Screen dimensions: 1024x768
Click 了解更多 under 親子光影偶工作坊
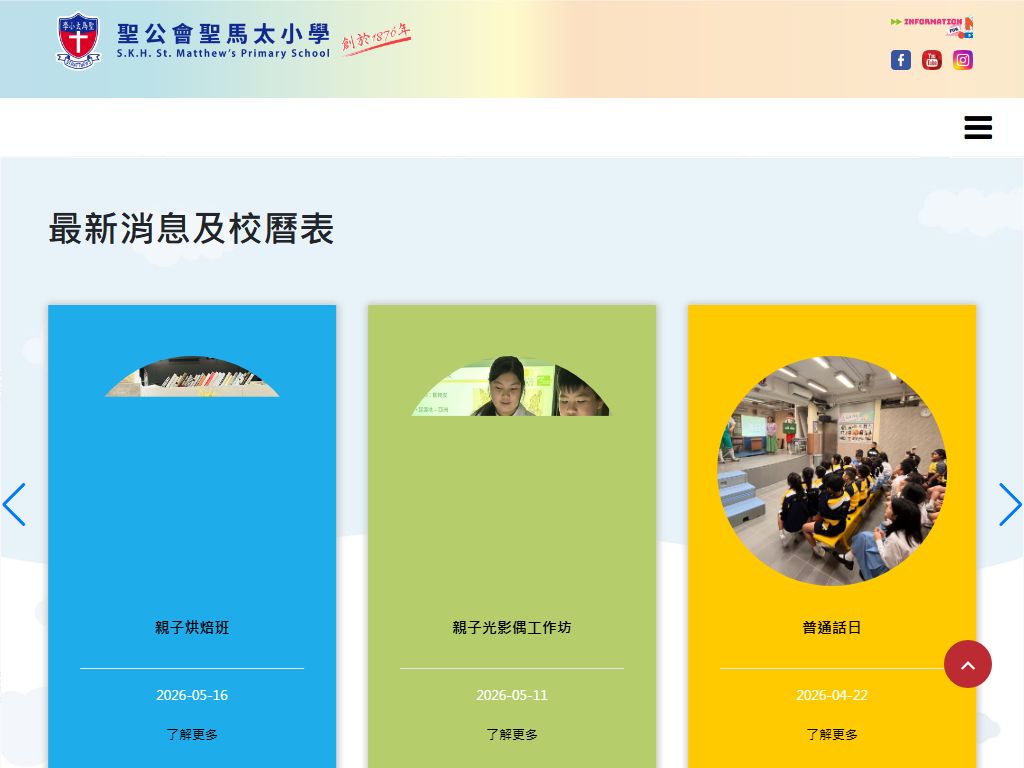512,734
